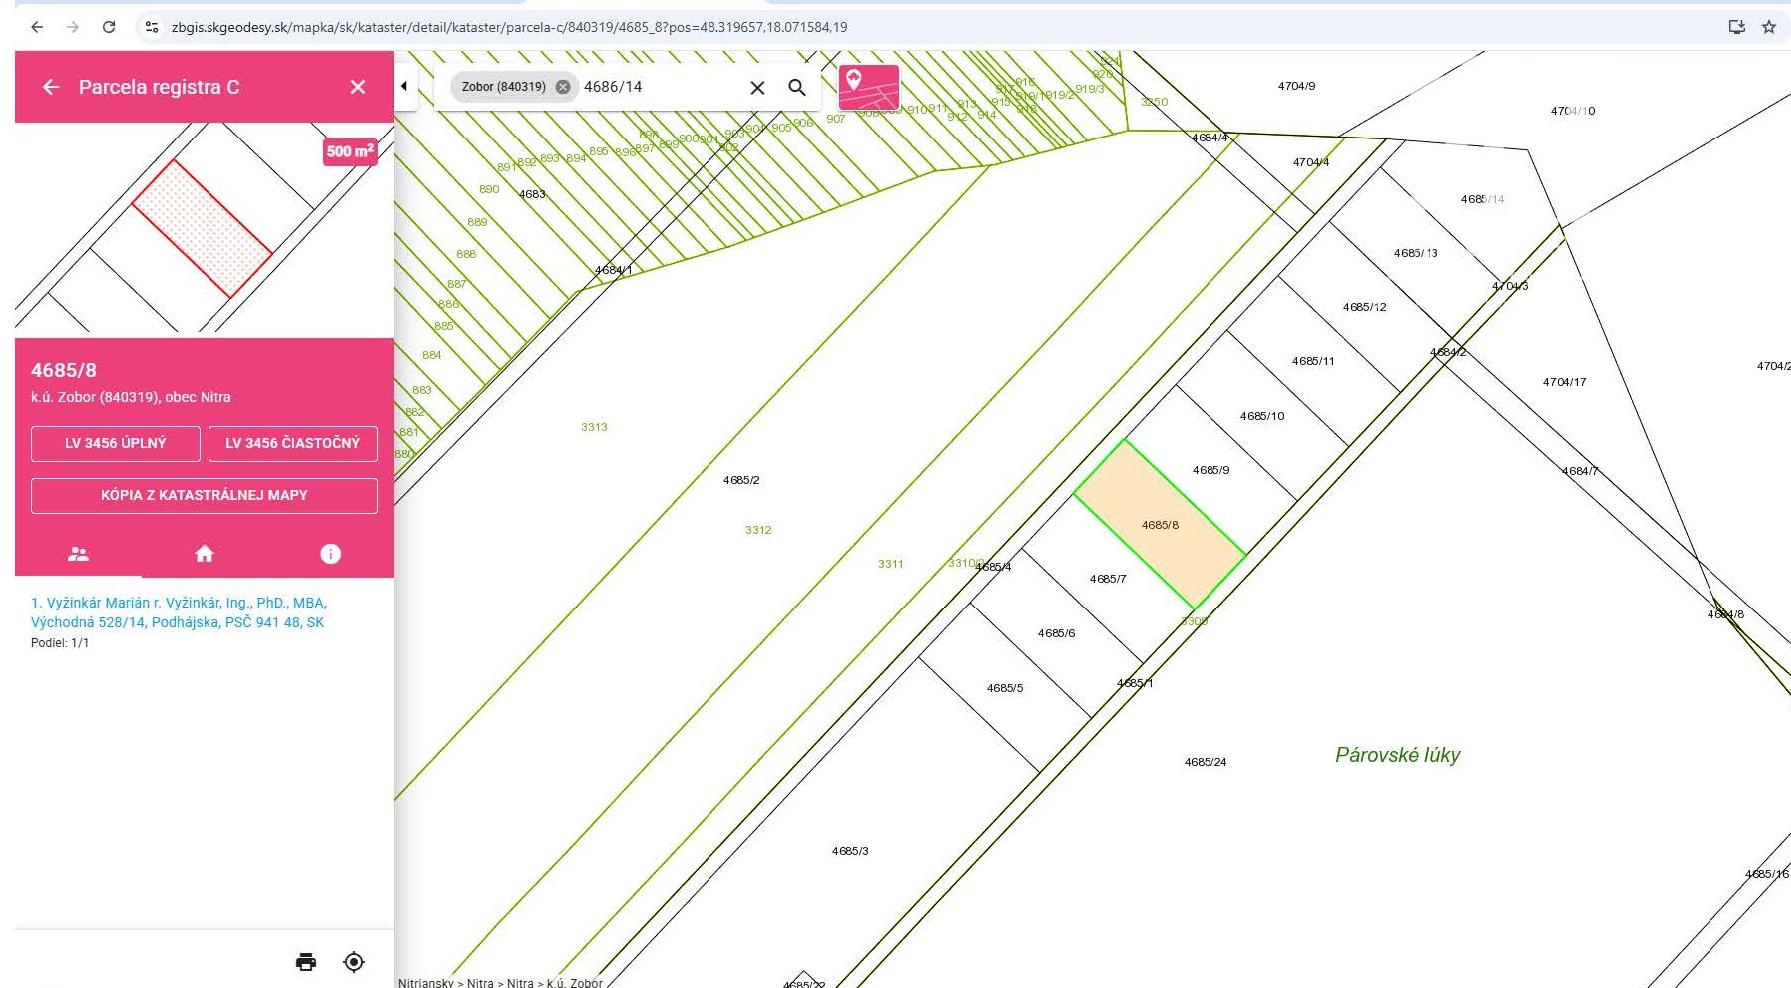The image size is (1791, 988).
Task: Remove the Zobor (840319) search filter chip
Action: pos(563,87)
